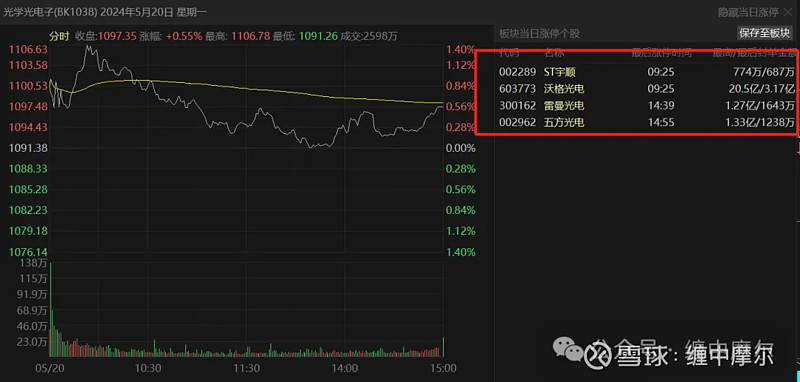800x382 pixels.
Task: Click the 保存至板块 button
Action: coord(765,33)
